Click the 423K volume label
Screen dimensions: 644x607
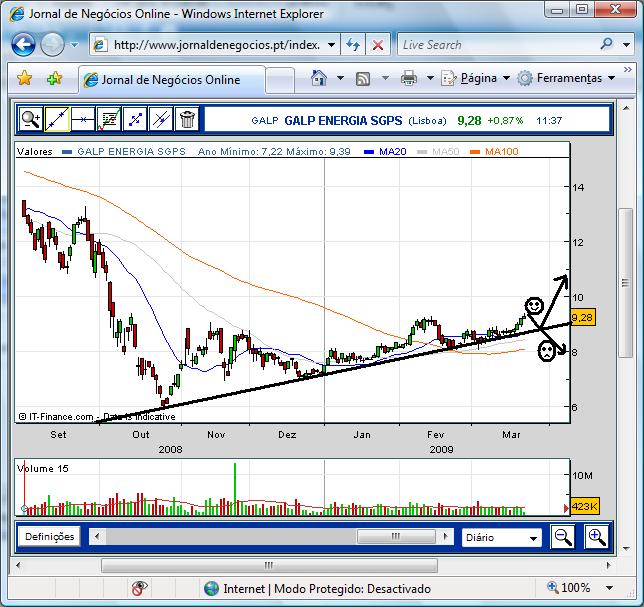584,506
